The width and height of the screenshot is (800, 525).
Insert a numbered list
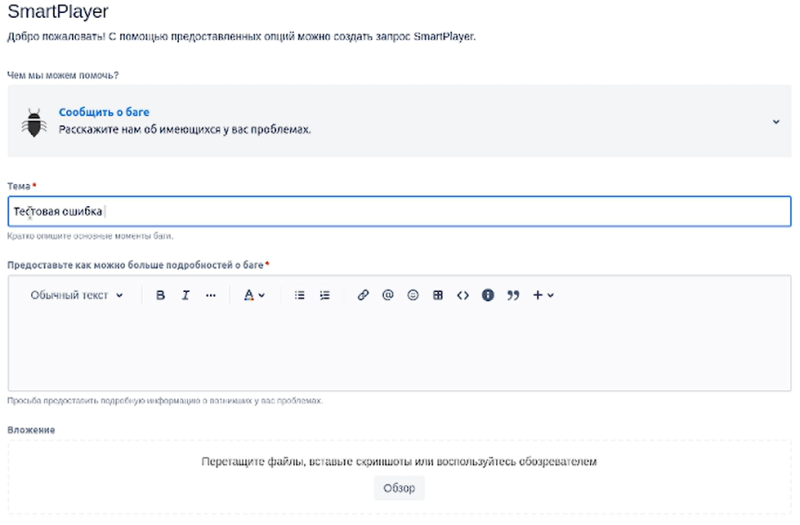[324, 295]
